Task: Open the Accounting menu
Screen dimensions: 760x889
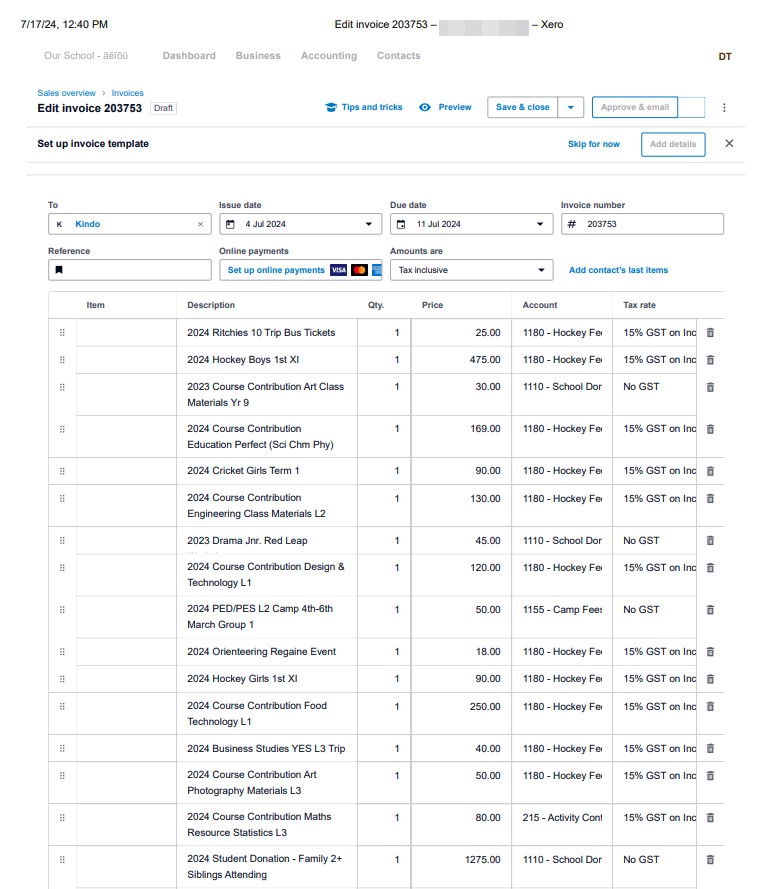Action: tap(329, 56)
